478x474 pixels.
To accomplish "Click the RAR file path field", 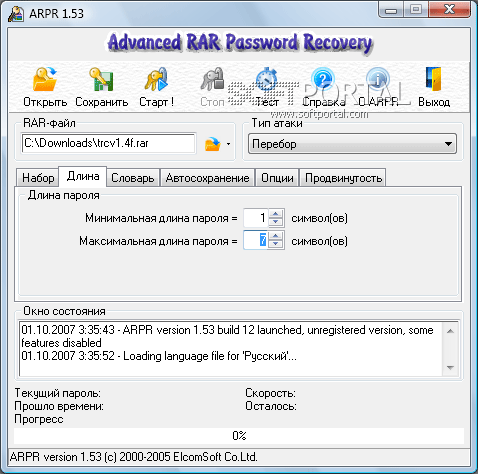I will click(x=108, y=143).
